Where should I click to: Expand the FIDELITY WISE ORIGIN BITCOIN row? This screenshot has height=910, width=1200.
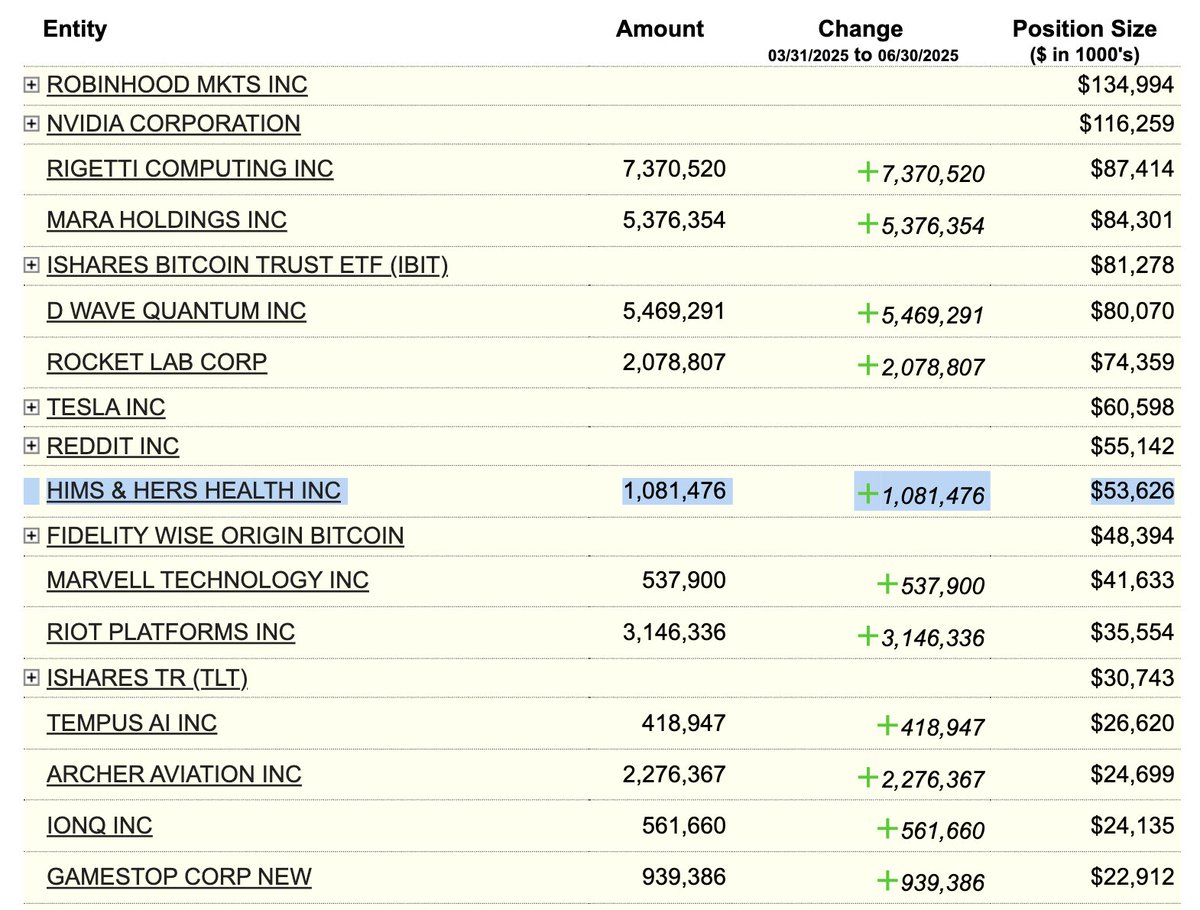pos(31,537)
